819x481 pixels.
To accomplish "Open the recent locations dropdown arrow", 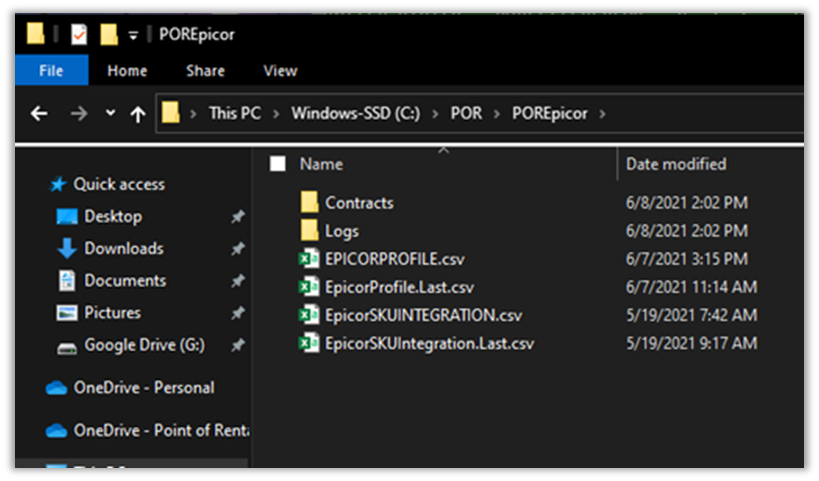I will point(109,114).
